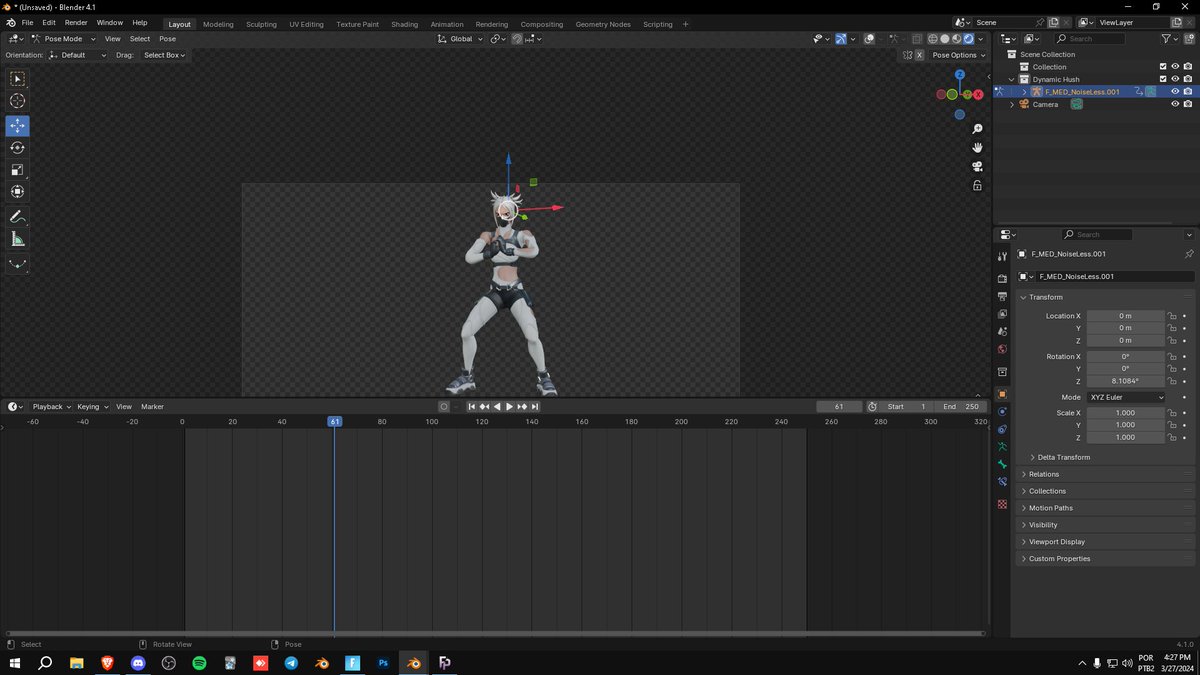Open the Scene properties tab
The height and width of the screenshot is (675, 1200).
(1002, 331)
